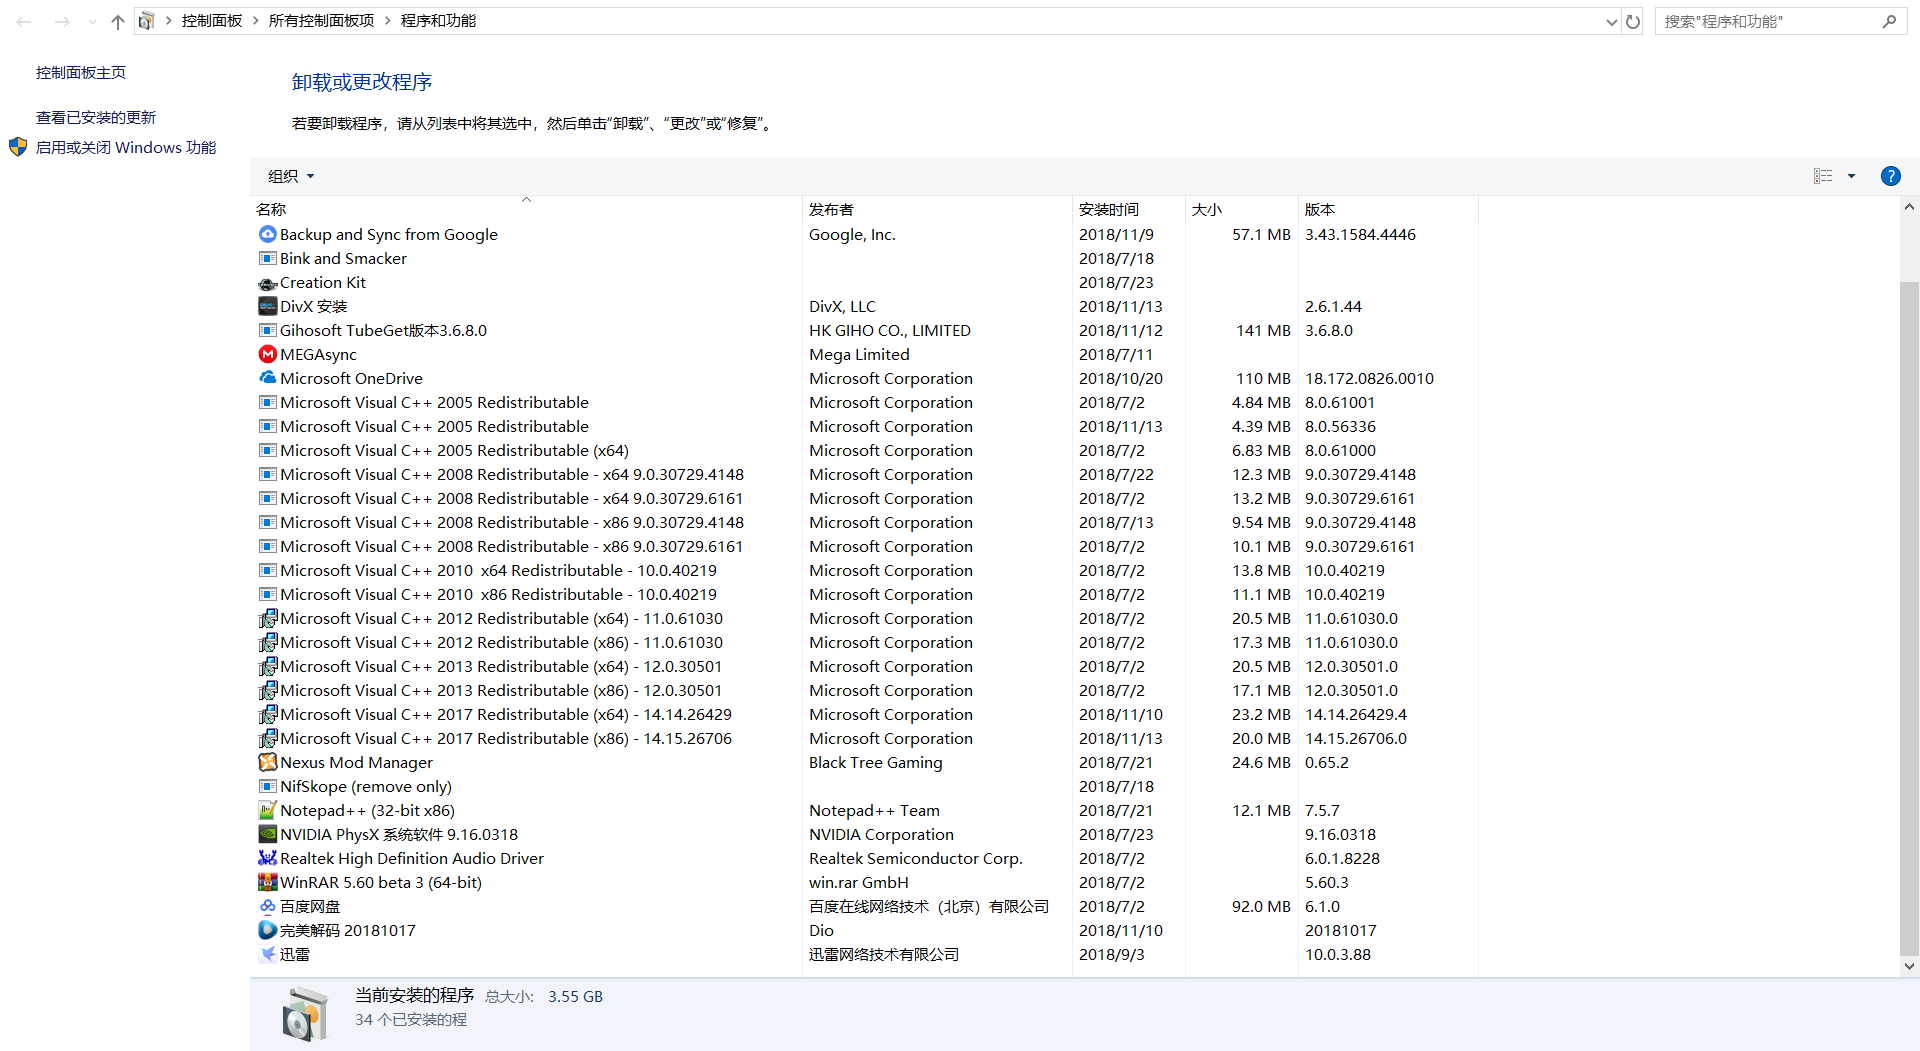Click the scrollbar down arrow

tap(1909, 966)
